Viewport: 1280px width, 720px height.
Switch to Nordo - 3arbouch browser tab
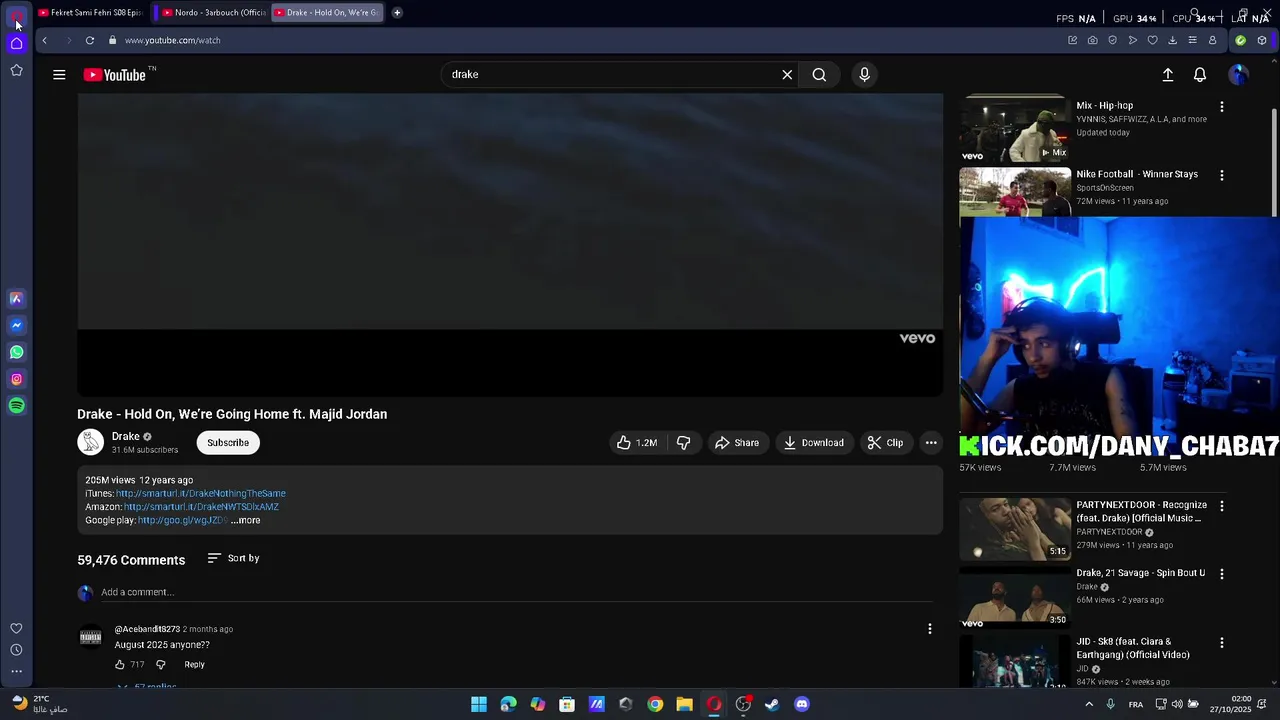tap(214, 13)
